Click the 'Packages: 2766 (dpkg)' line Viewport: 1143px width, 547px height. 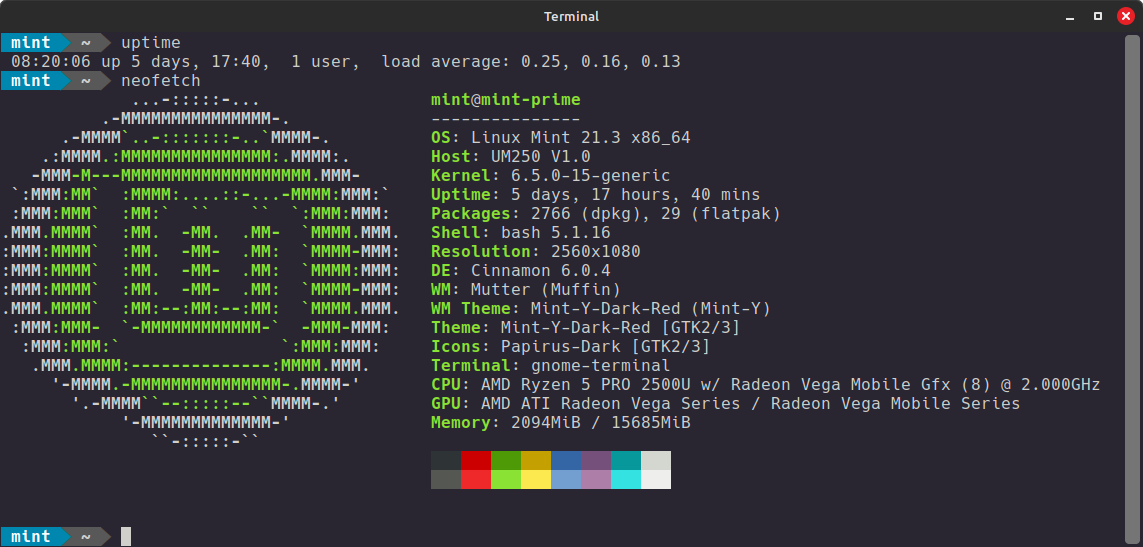coord(606,214)
